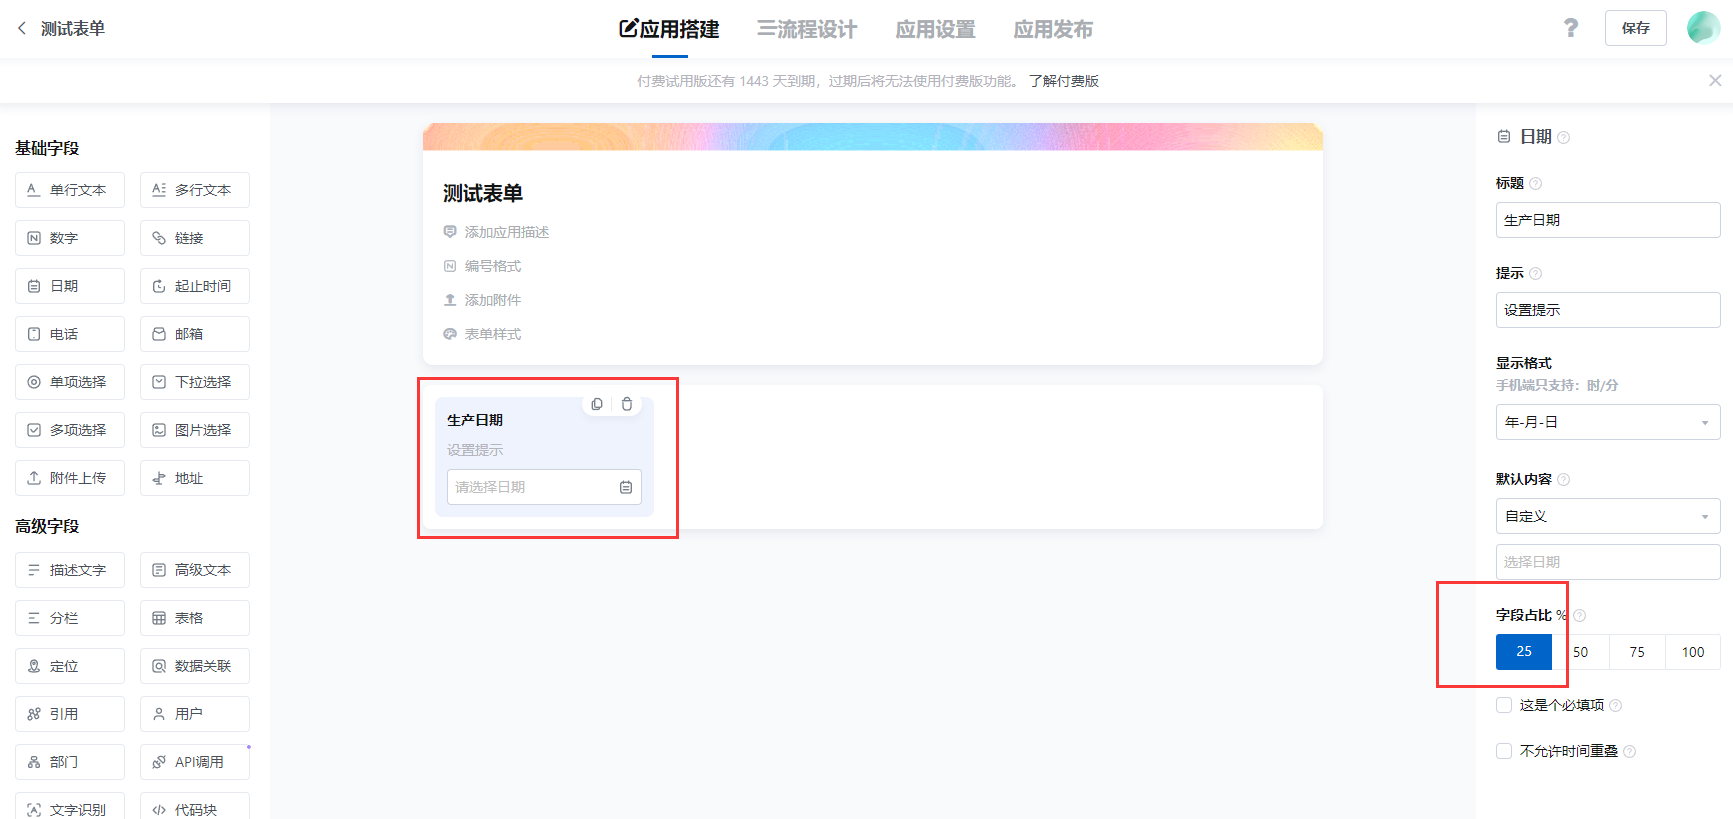1733x819 pixels.
Task: Click the copy icon on 生产日期 field
Action: [597, 404]
